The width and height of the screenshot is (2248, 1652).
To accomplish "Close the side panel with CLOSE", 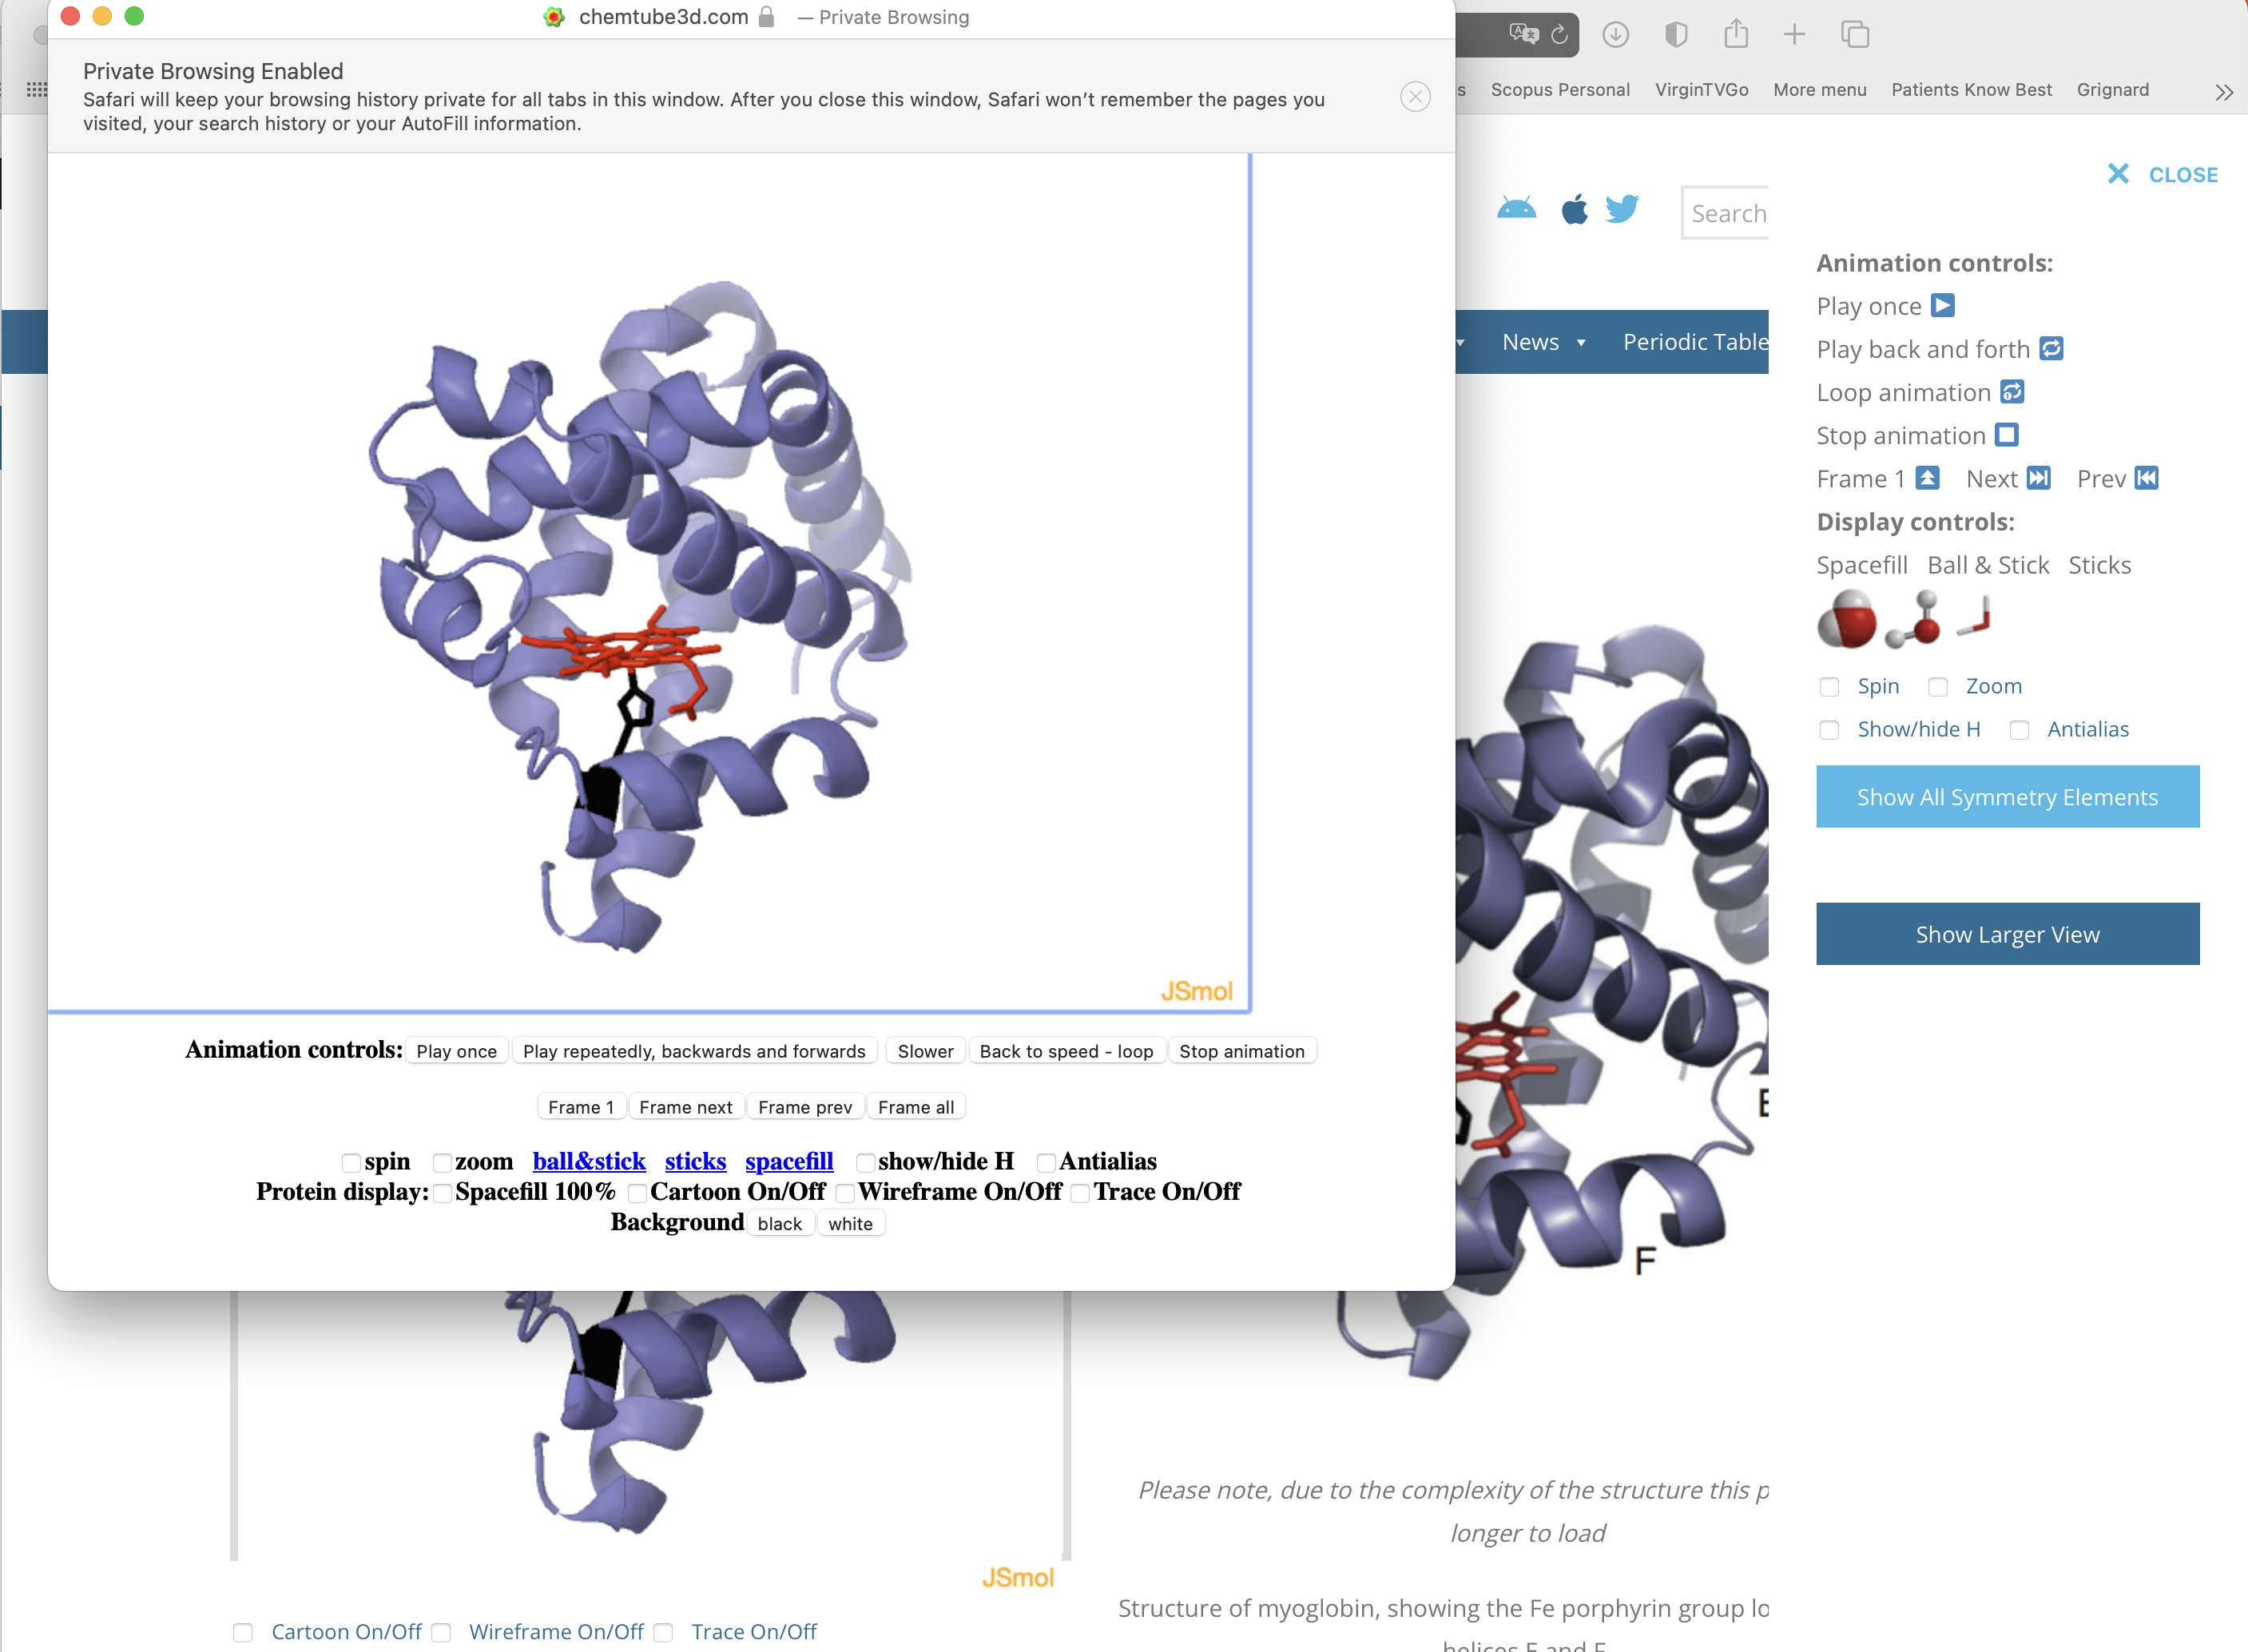I will (2162, 174).
